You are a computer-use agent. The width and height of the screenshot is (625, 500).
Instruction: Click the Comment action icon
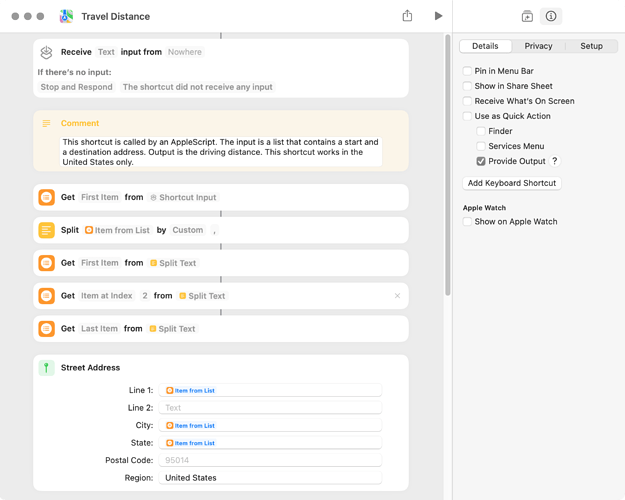[x=46, y=123]
